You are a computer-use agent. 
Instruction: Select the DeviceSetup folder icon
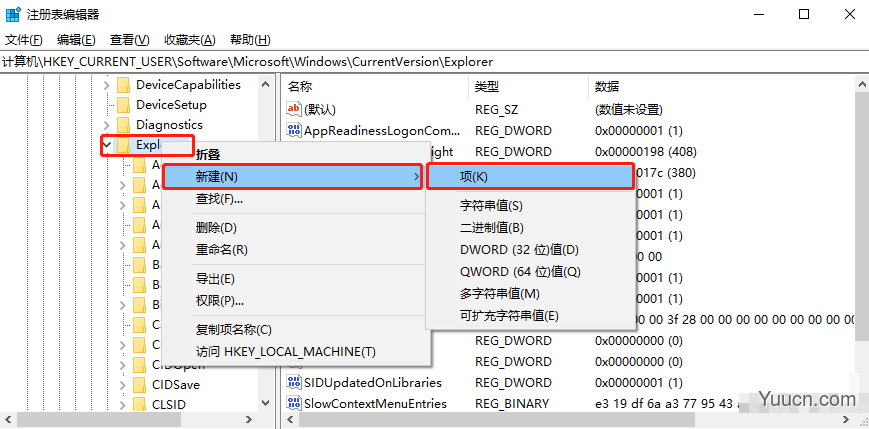tap(123, 105)
